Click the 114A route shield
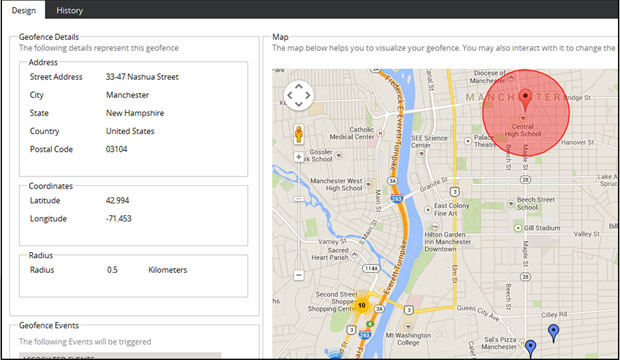This screenshot has height=360, width=620. click(x=371, y=268)
